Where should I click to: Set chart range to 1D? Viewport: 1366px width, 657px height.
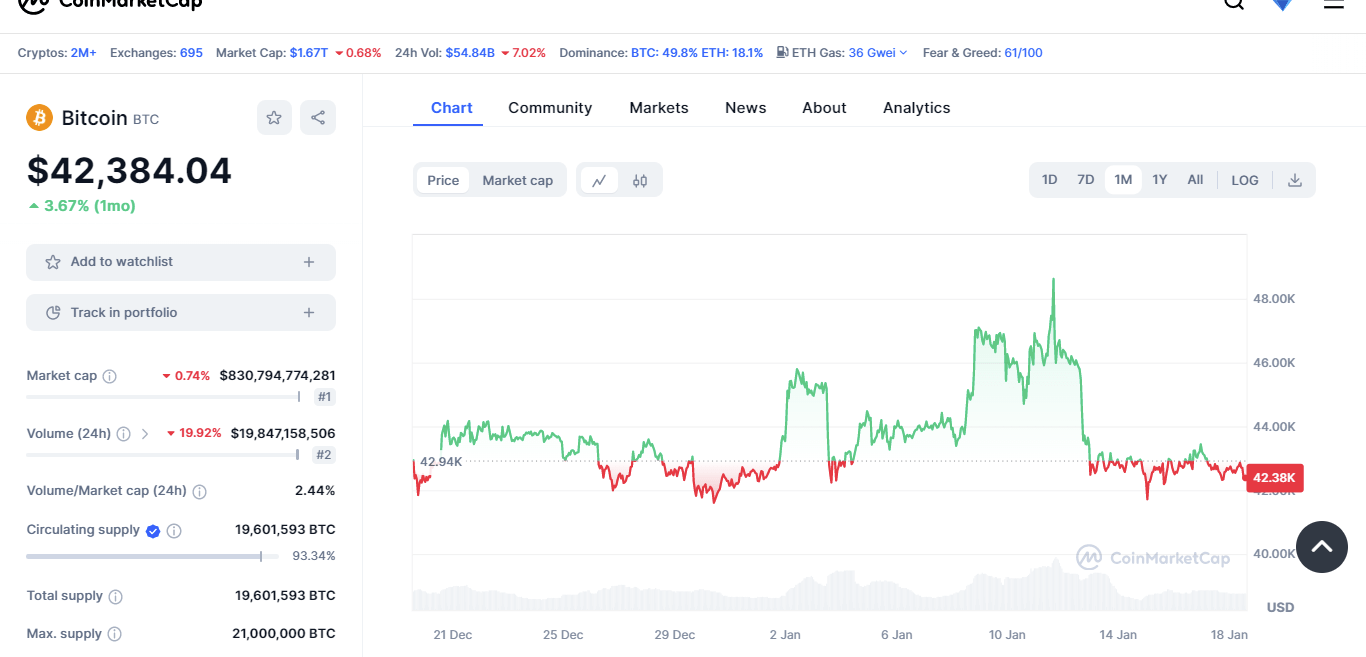pyautogui.click(x=1049, y=180)
